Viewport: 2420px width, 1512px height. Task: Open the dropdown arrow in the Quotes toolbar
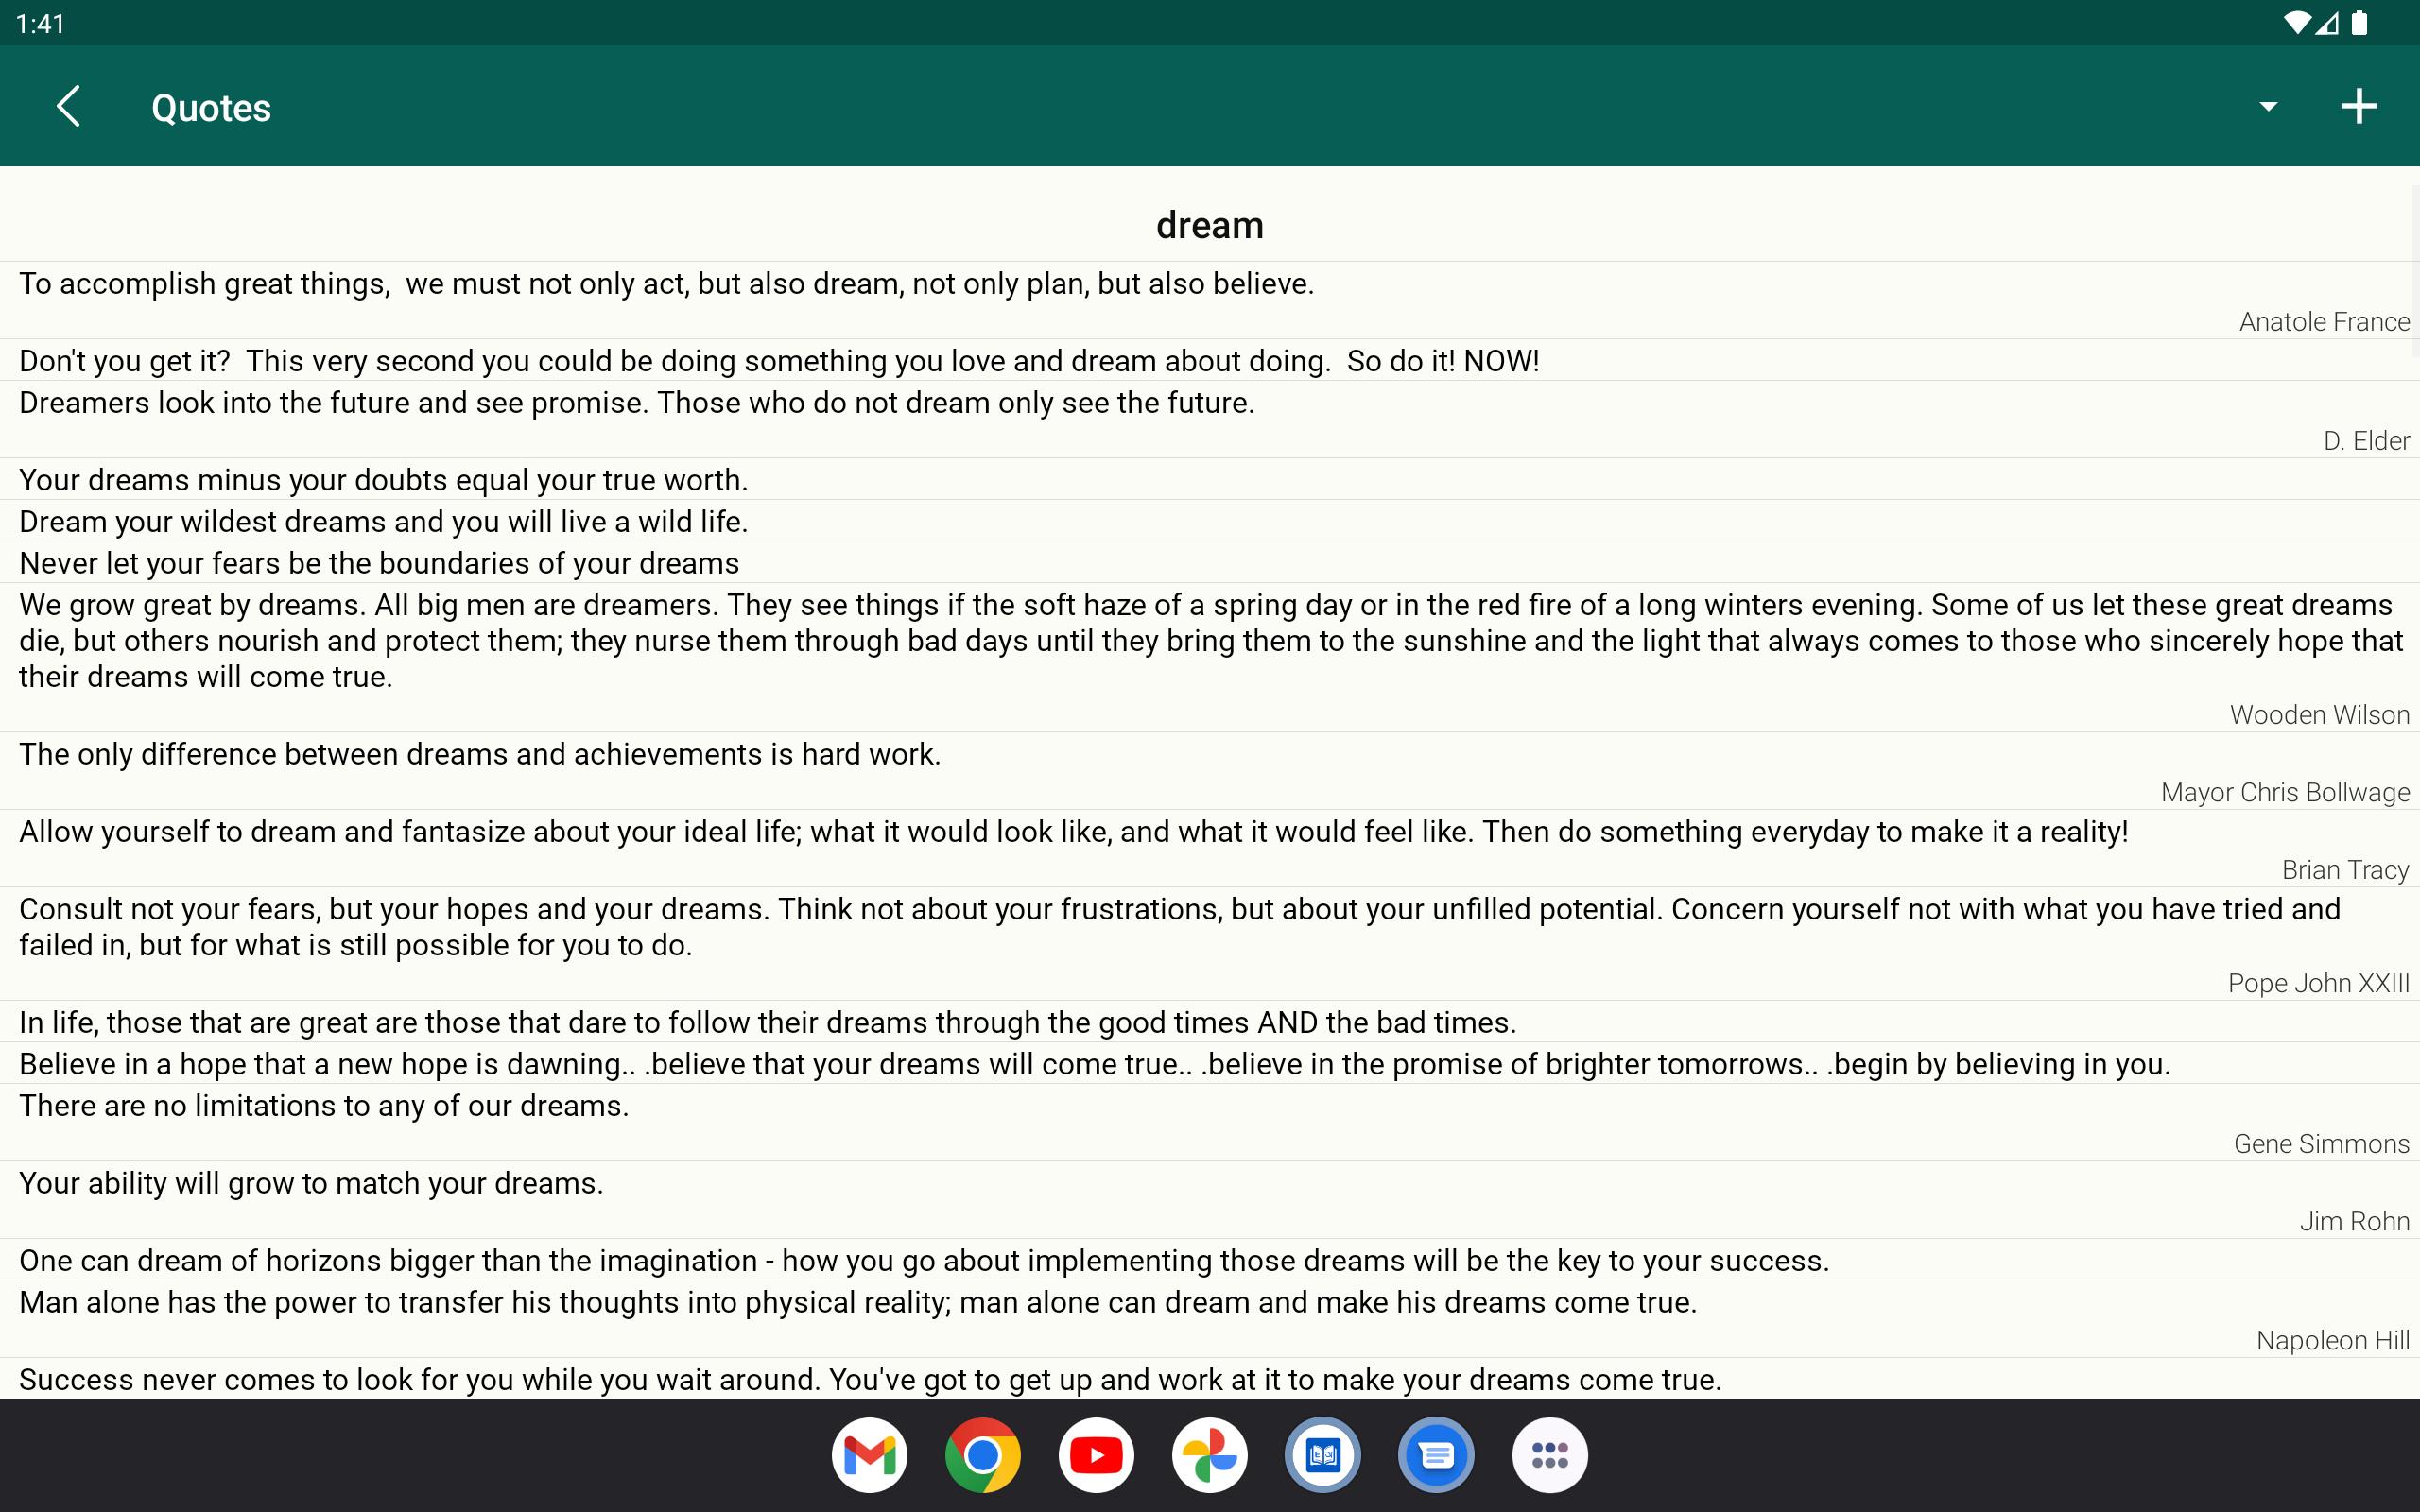tap(2268, 106)
